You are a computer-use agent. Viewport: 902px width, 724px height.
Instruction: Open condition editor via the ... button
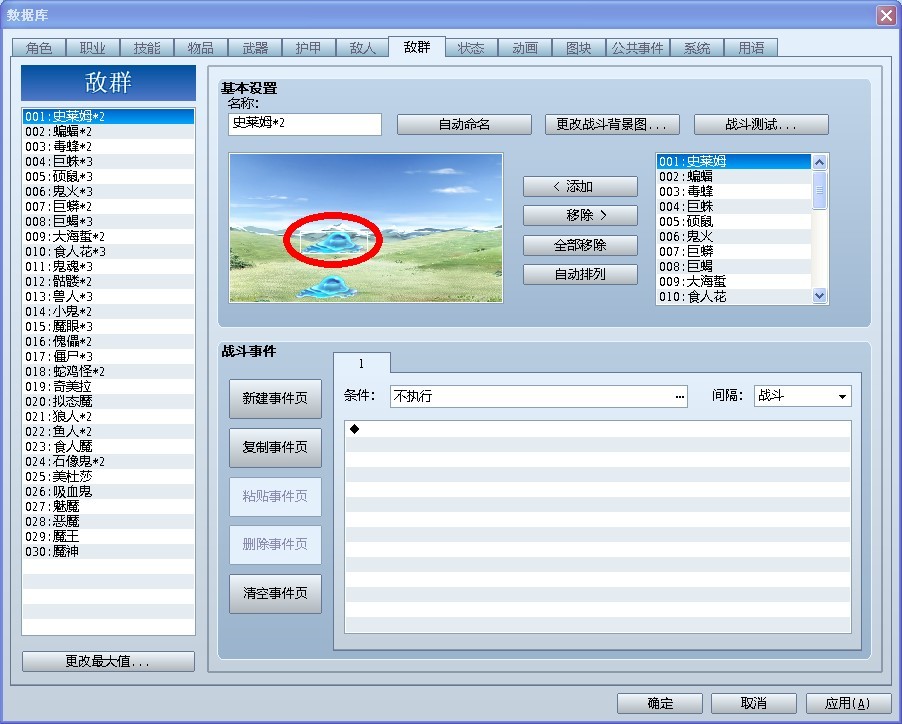679,396
